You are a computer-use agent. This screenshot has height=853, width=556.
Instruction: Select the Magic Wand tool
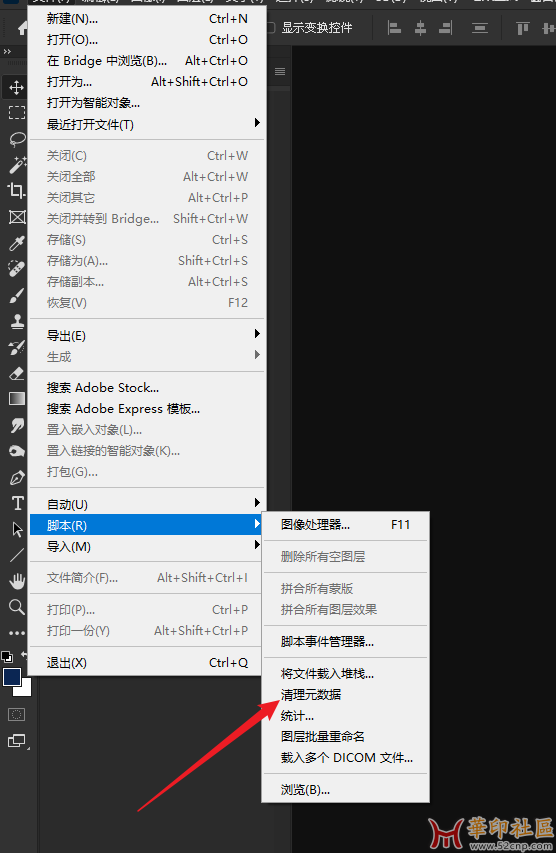point(16,164)
